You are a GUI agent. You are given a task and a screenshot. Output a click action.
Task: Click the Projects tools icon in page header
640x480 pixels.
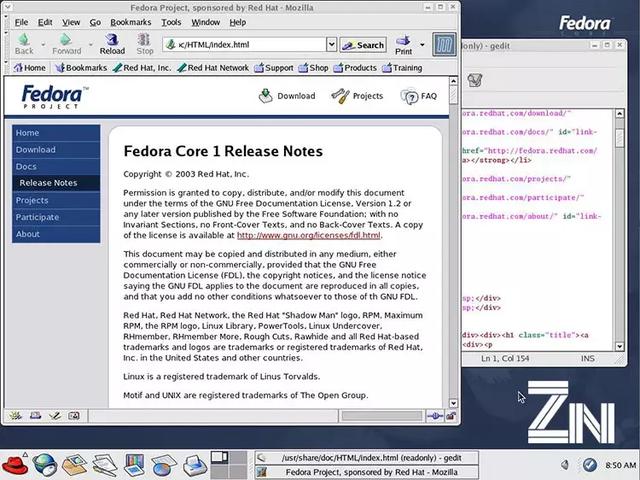point(340,96)
